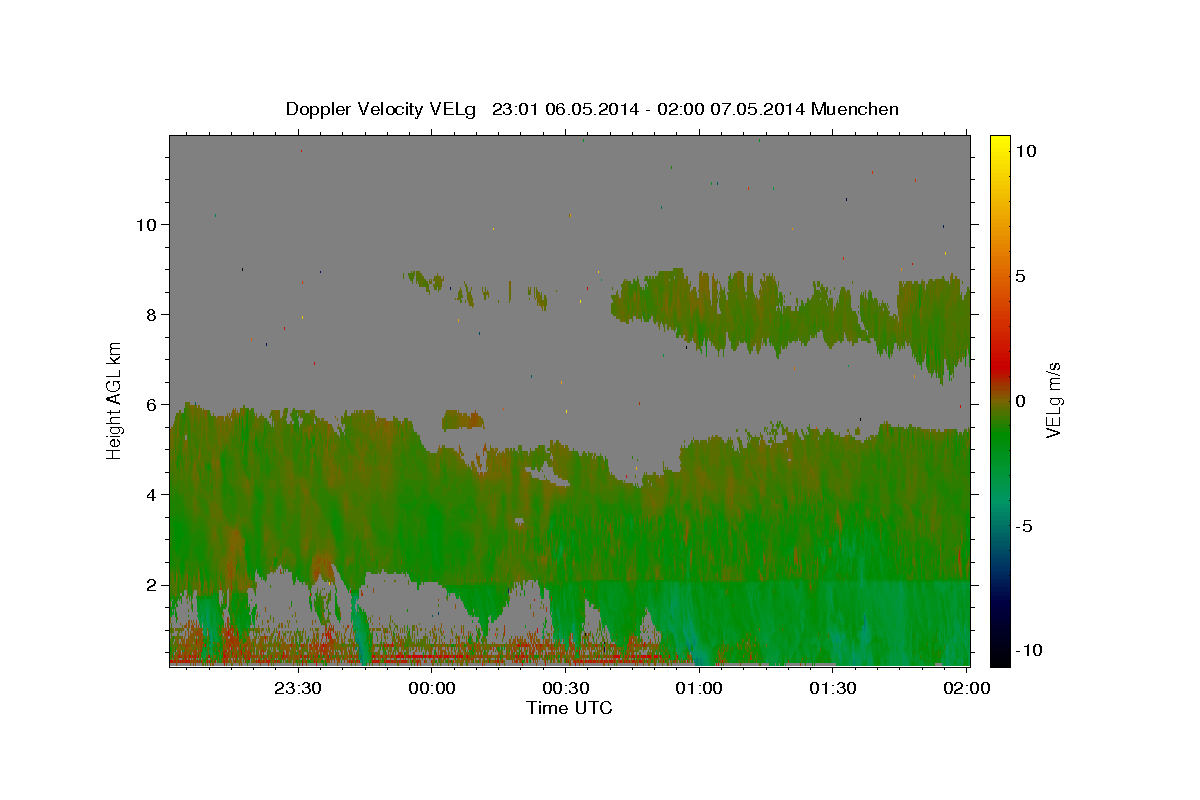The height and width of the screenshot is (800, 1200).
Task: Click the 'VELg m/s' colorbar title
Action: coord(1054,400)
